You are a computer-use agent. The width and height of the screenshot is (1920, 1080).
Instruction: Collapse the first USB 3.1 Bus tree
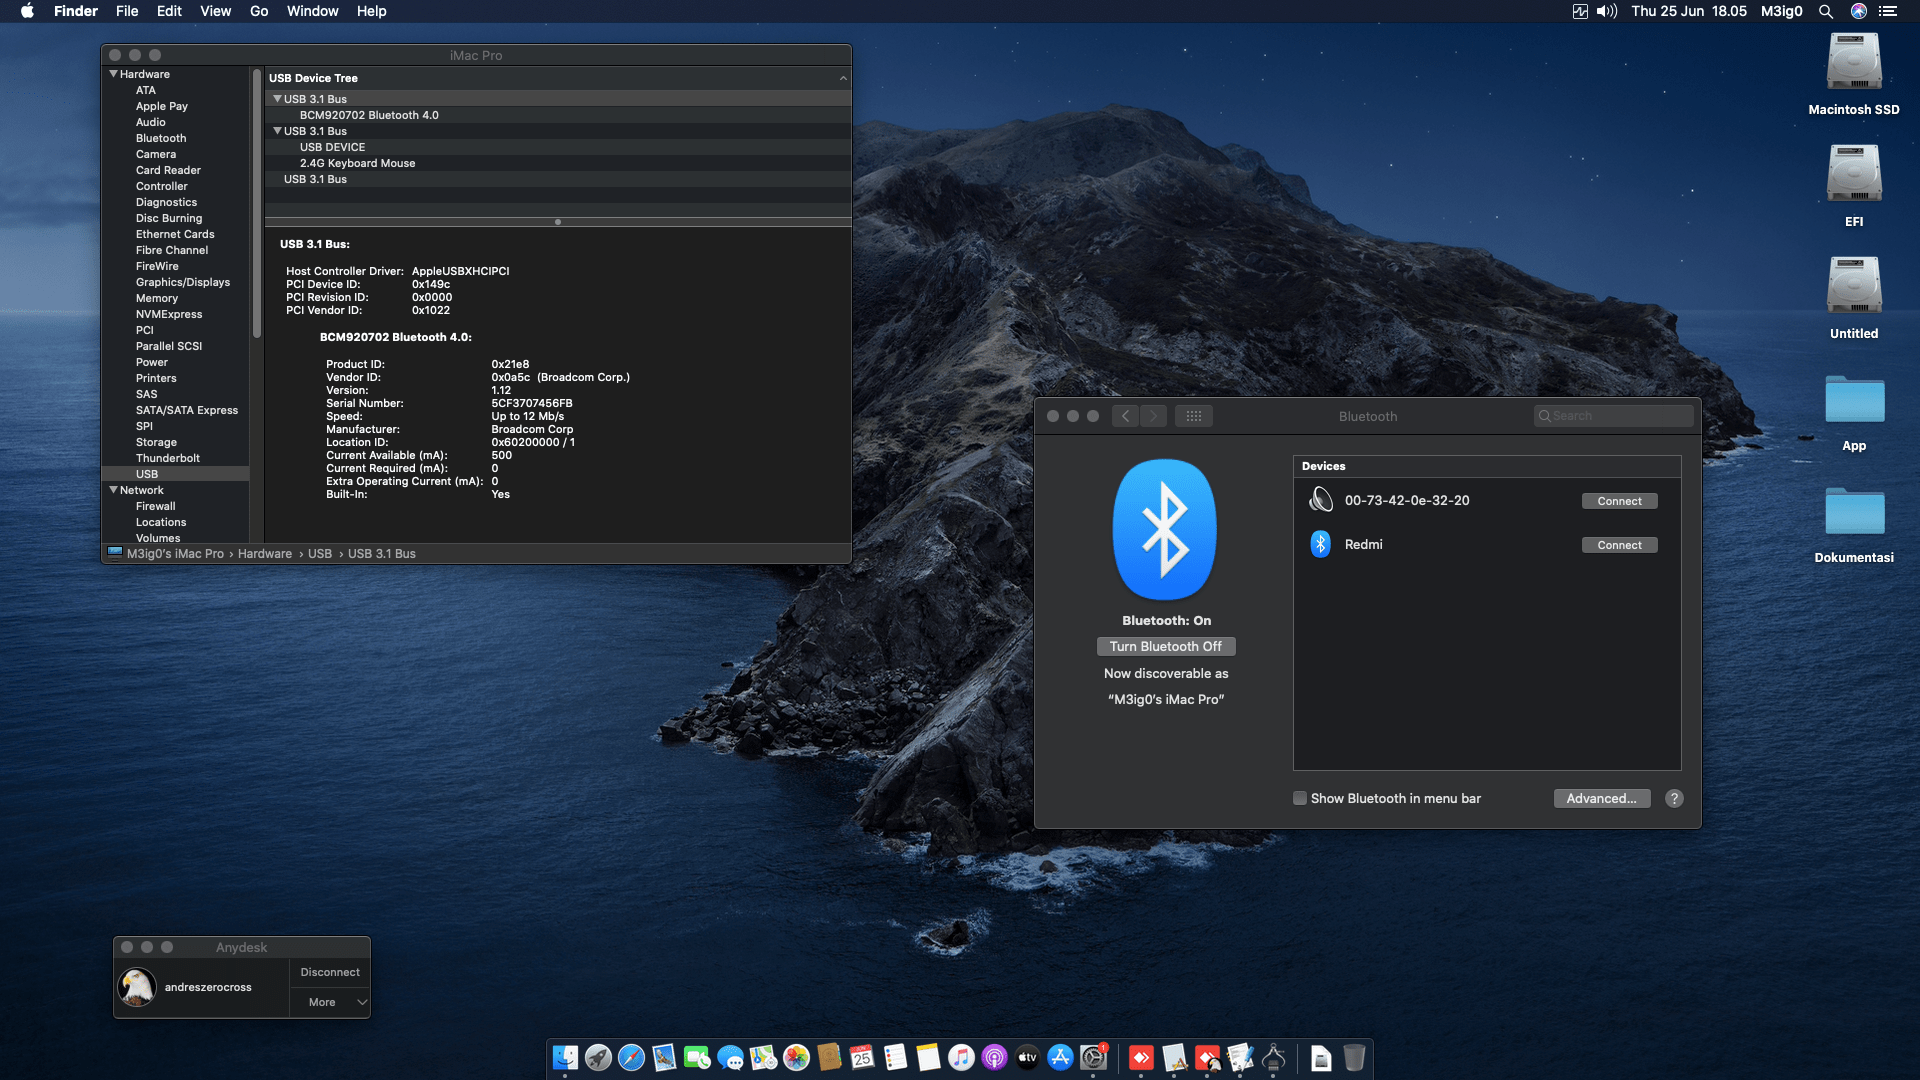coord(277,99)
